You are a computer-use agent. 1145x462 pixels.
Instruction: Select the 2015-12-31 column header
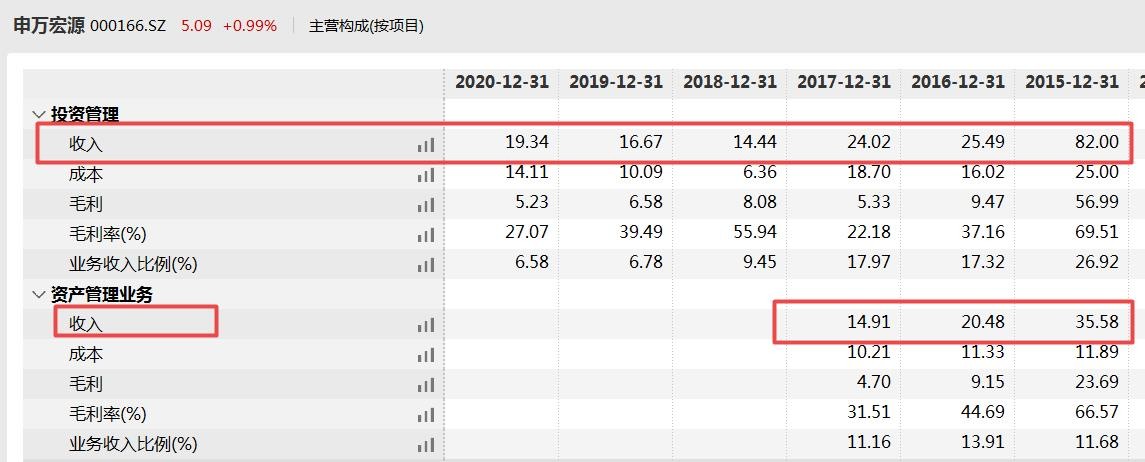tap(1071, 82)
